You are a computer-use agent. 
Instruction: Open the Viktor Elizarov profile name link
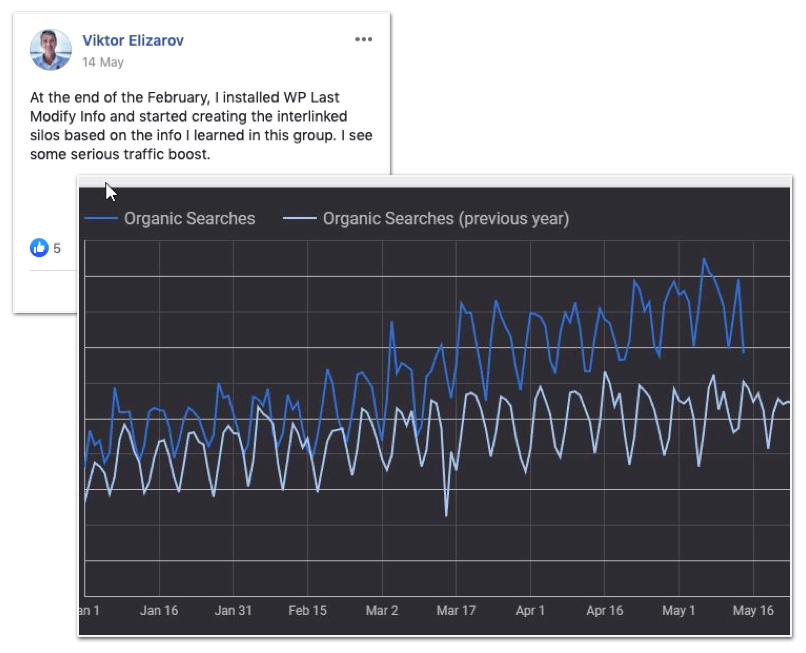[132, 41]
